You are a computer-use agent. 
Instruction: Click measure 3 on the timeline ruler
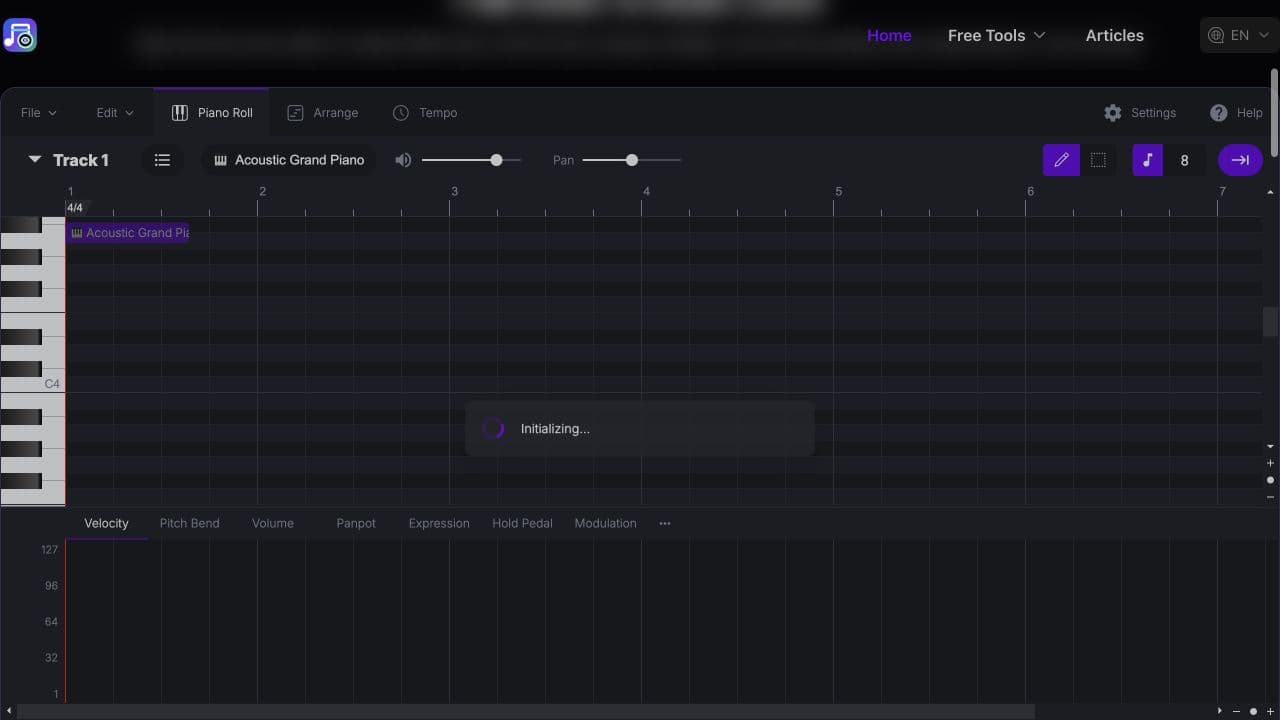tap(454, 191)
